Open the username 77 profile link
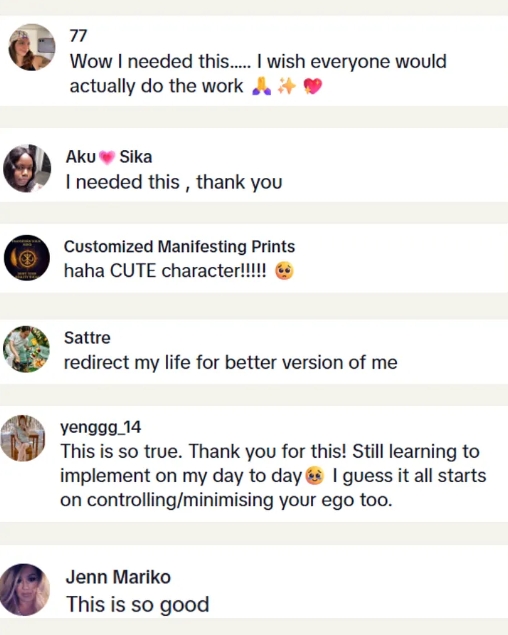508x635 pixels. [x=78, y=36]
